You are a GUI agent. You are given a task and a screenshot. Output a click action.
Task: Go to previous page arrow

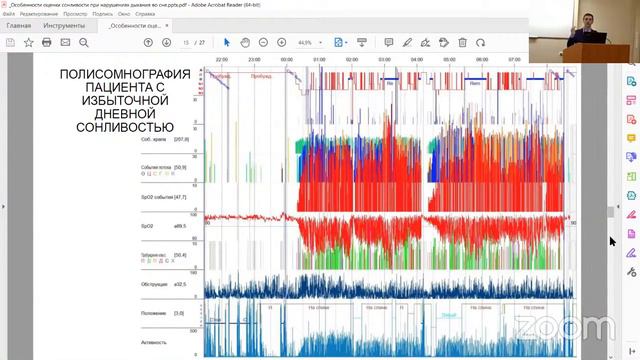click(x=148, y=42)
